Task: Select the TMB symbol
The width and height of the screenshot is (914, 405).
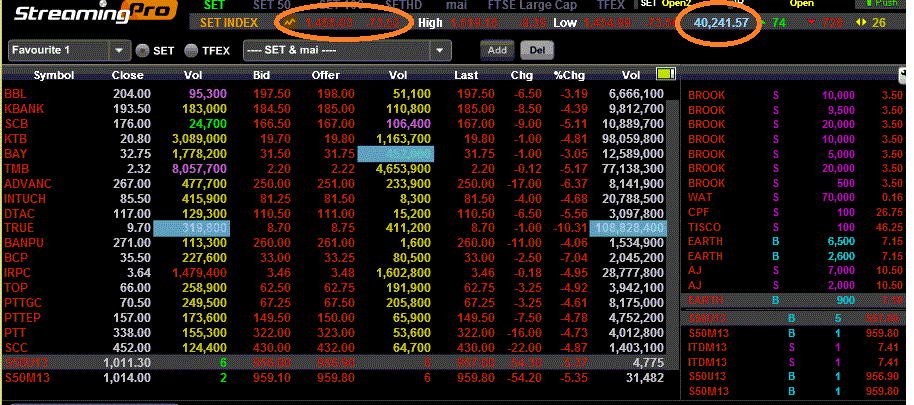Action: [x=16, y=168]
